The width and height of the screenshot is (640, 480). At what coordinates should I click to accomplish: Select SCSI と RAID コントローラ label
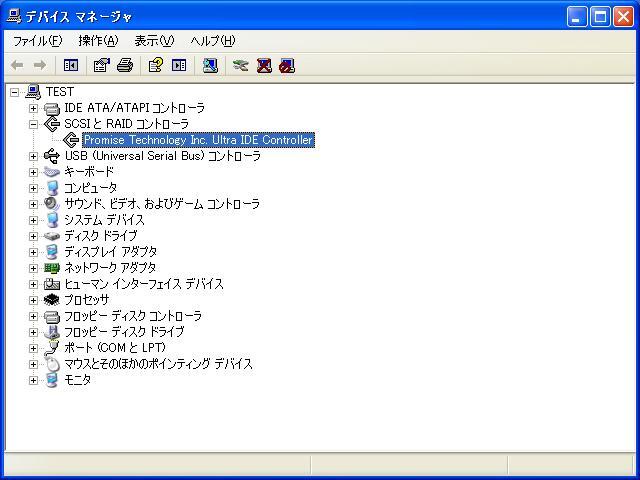(x=127, y=124)
